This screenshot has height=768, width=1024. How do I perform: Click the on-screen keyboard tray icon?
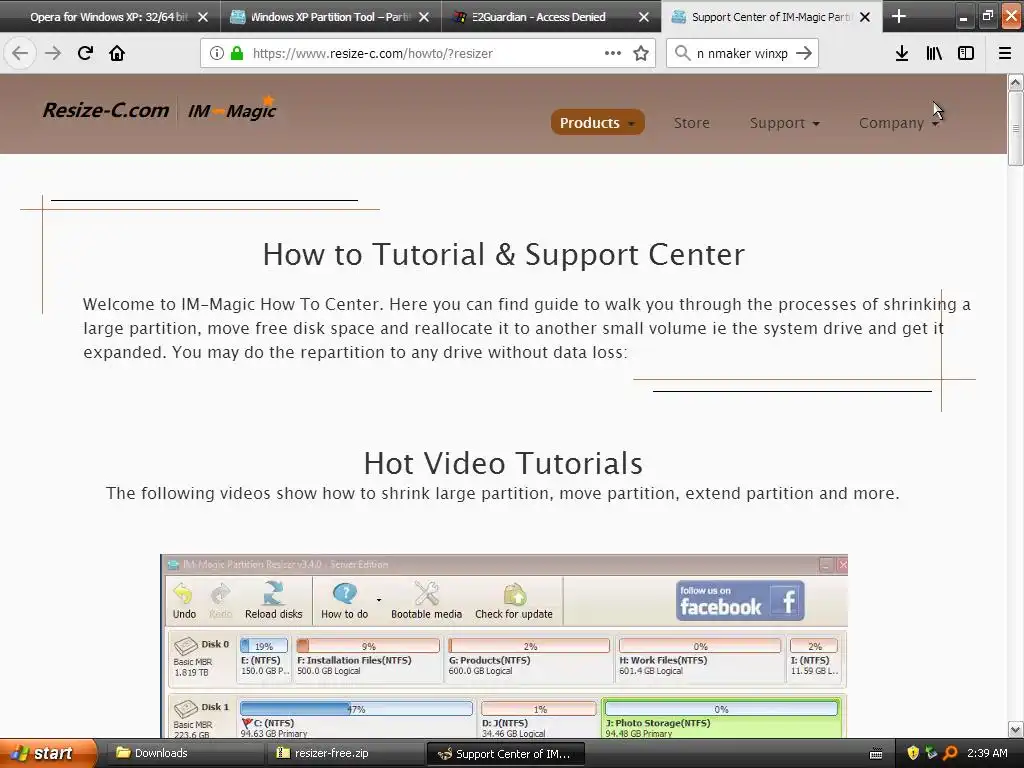coord(876,754)
